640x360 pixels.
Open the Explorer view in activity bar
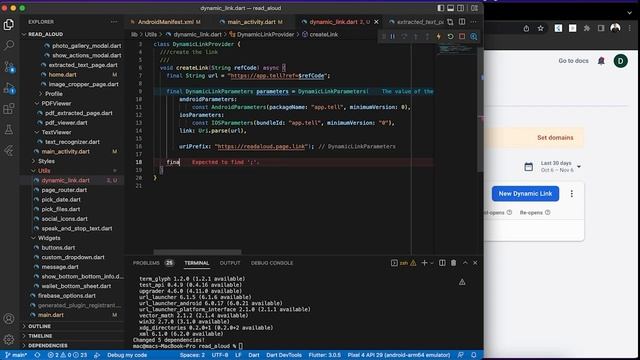[9, 24]
